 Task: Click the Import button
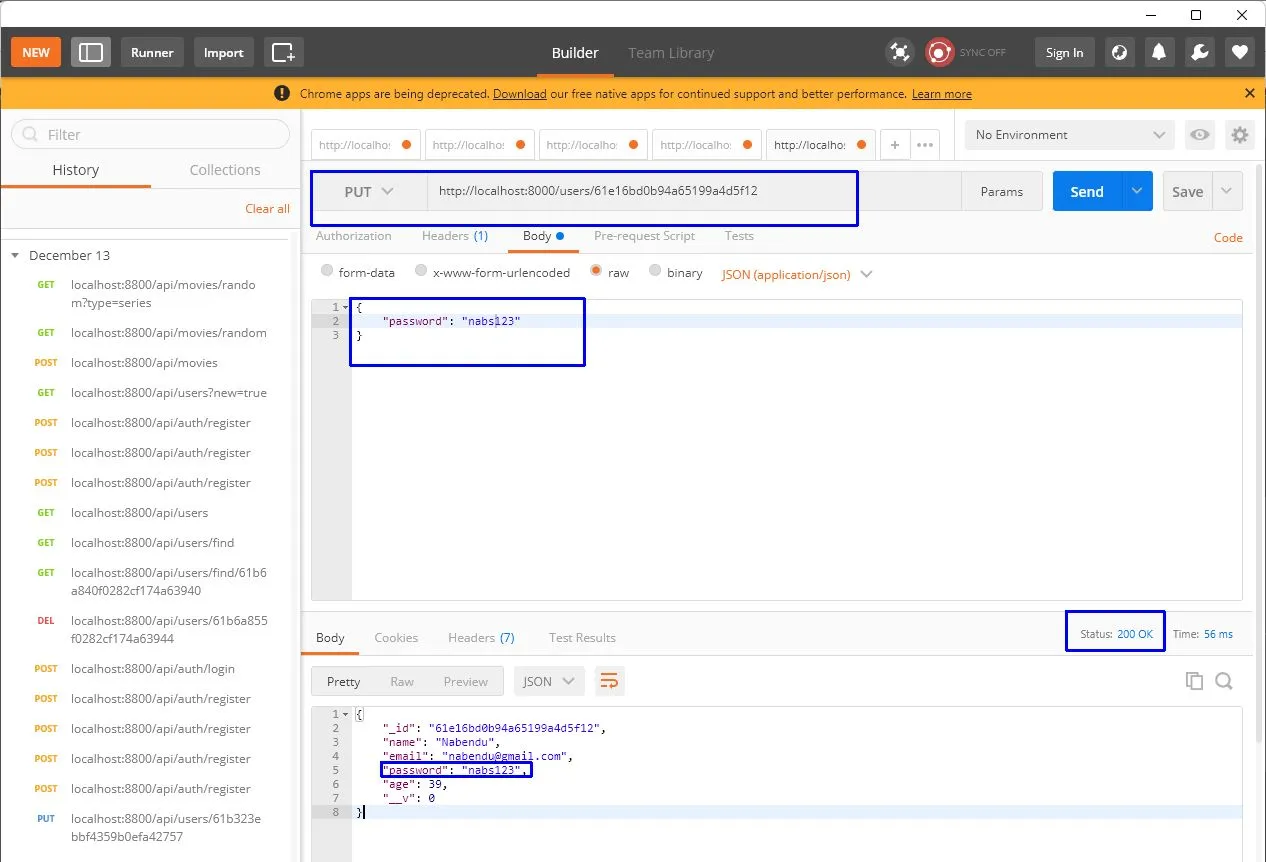pos(224,52)
